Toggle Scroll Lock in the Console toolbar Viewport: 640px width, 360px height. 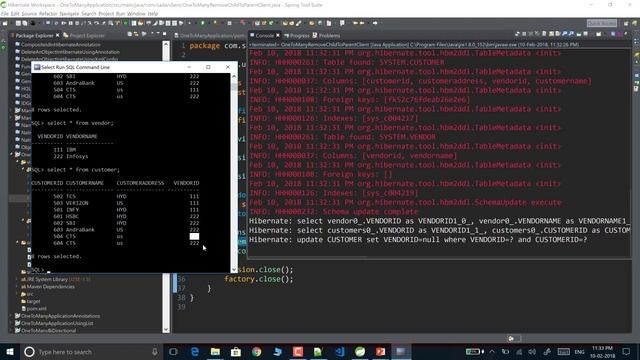coord(552,34)
